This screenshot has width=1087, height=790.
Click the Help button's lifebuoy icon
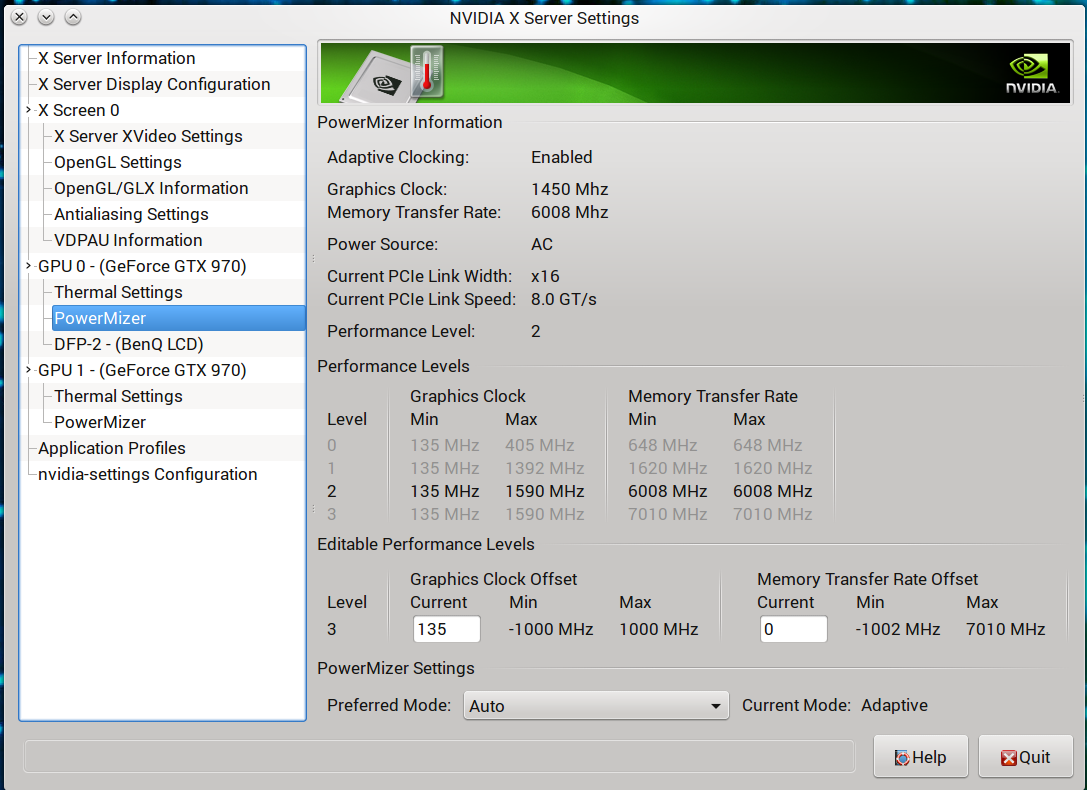click(901, 758)
